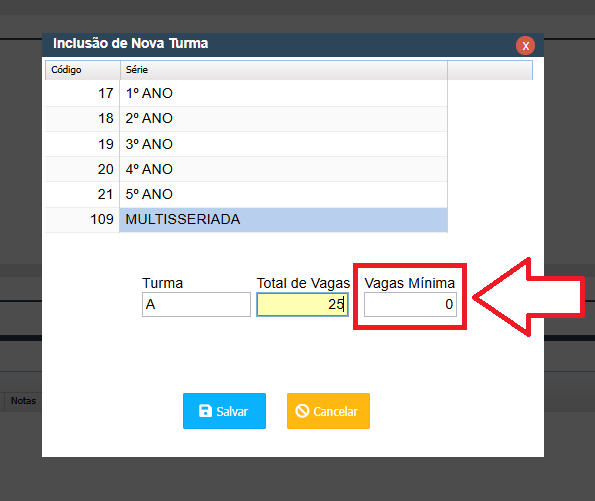Click the Série column header

[284, 70]
